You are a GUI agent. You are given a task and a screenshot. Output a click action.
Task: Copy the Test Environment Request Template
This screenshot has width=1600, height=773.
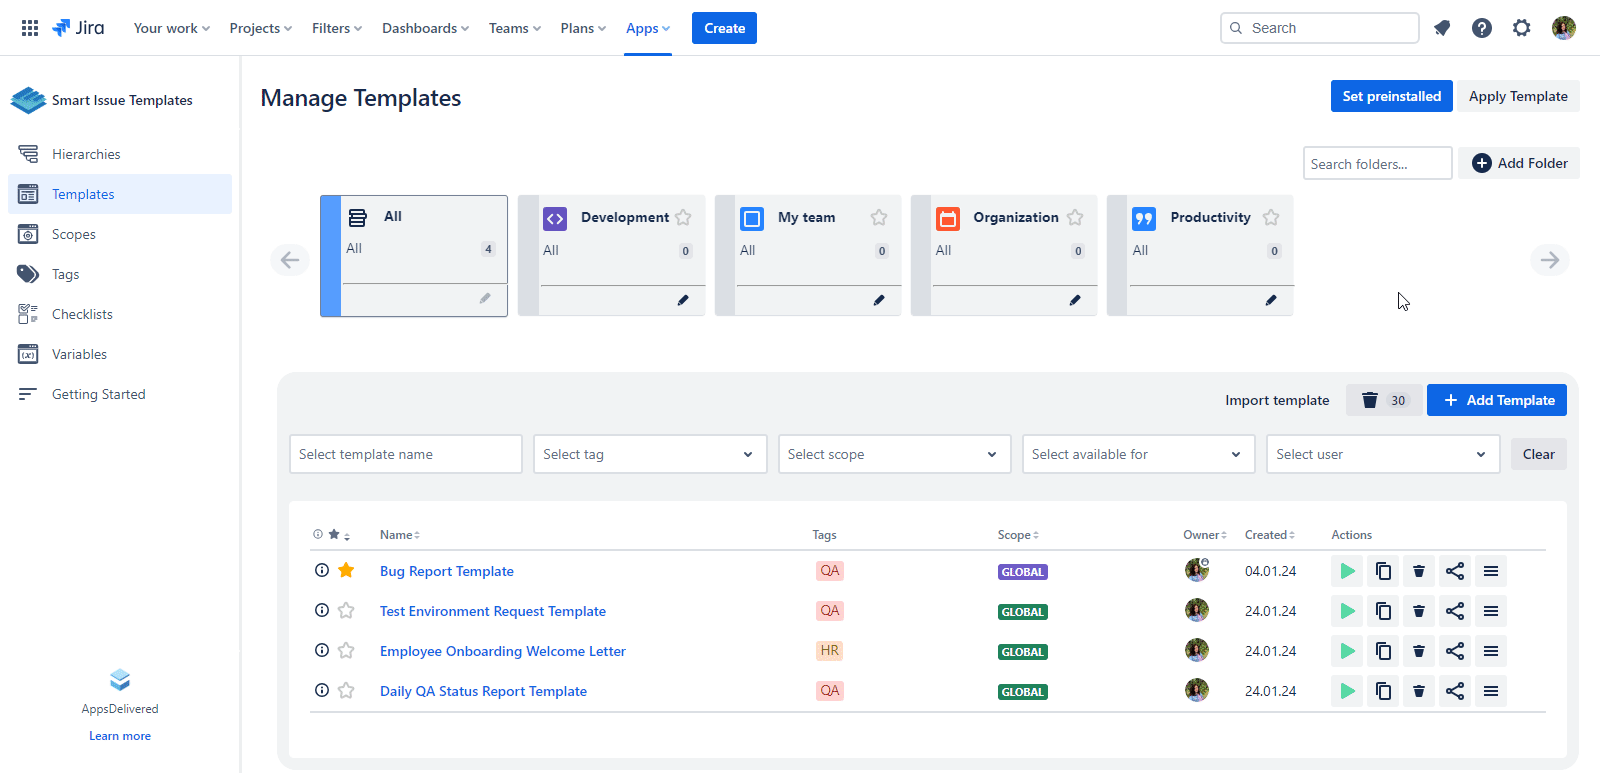pyautogui.click(x=1383, y=611)
